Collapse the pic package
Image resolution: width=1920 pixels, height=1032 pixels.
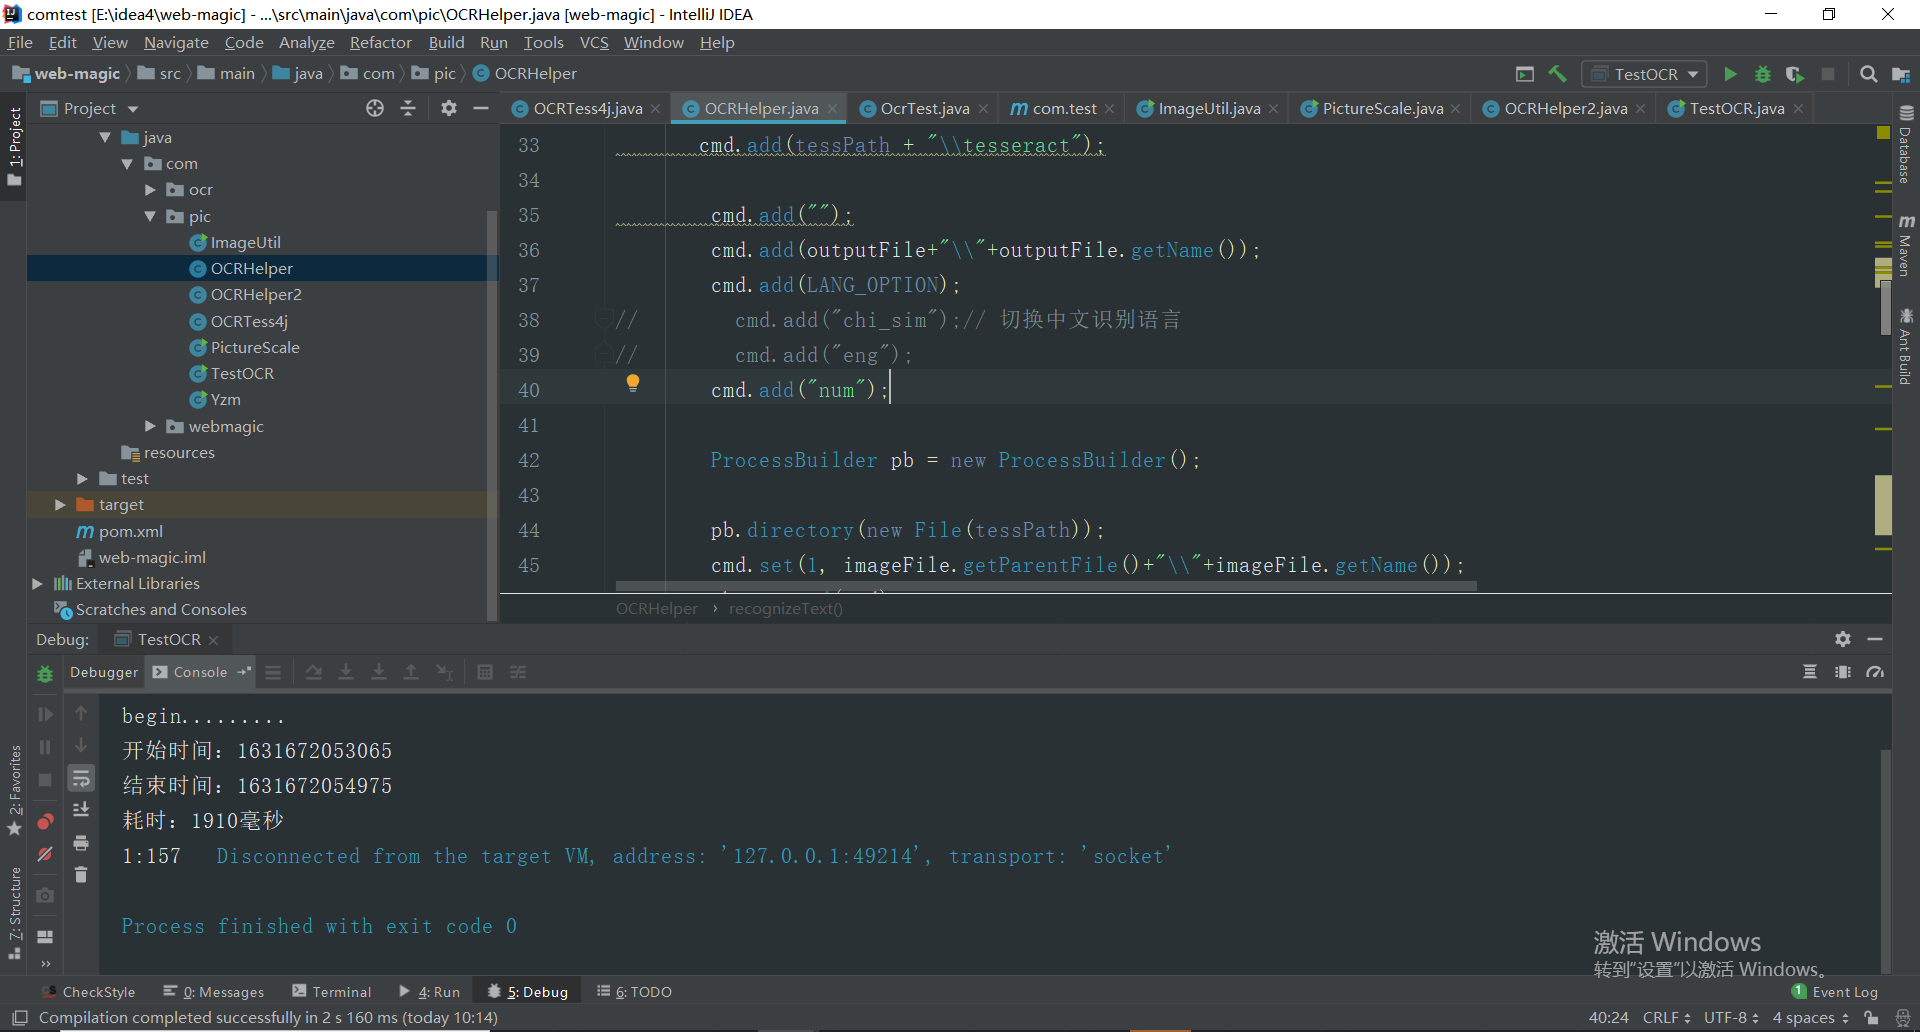(x=150, y=216)
